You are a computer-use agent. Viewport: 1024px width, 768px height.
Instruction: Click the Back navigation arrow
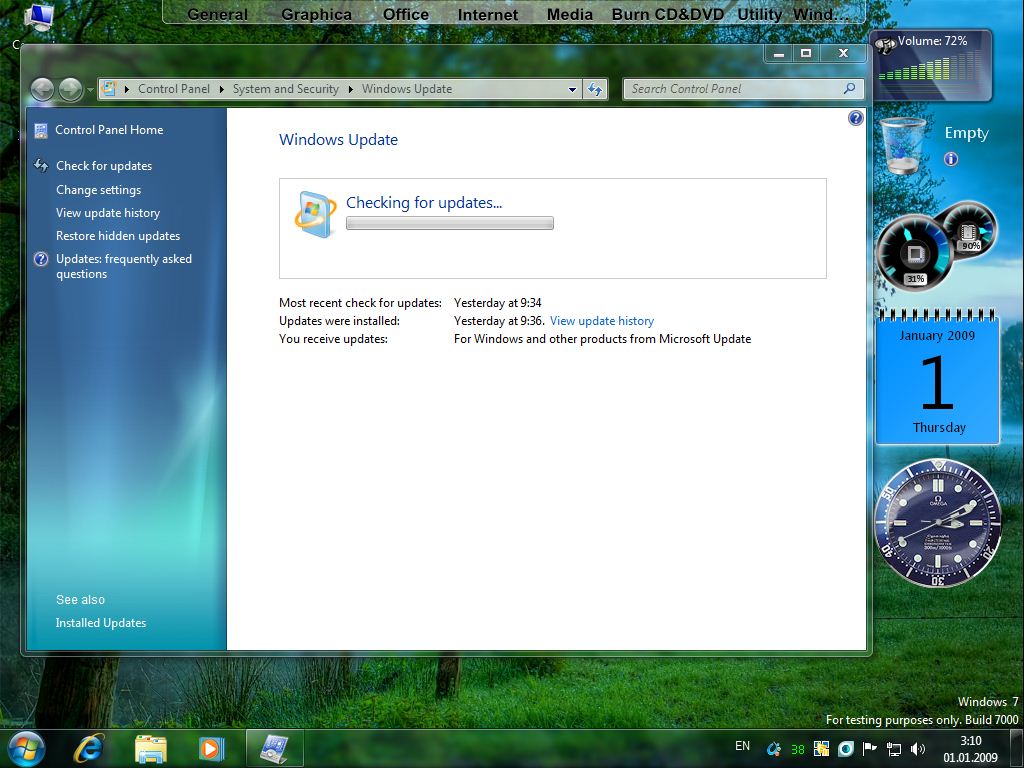click(x=42, y=89)
